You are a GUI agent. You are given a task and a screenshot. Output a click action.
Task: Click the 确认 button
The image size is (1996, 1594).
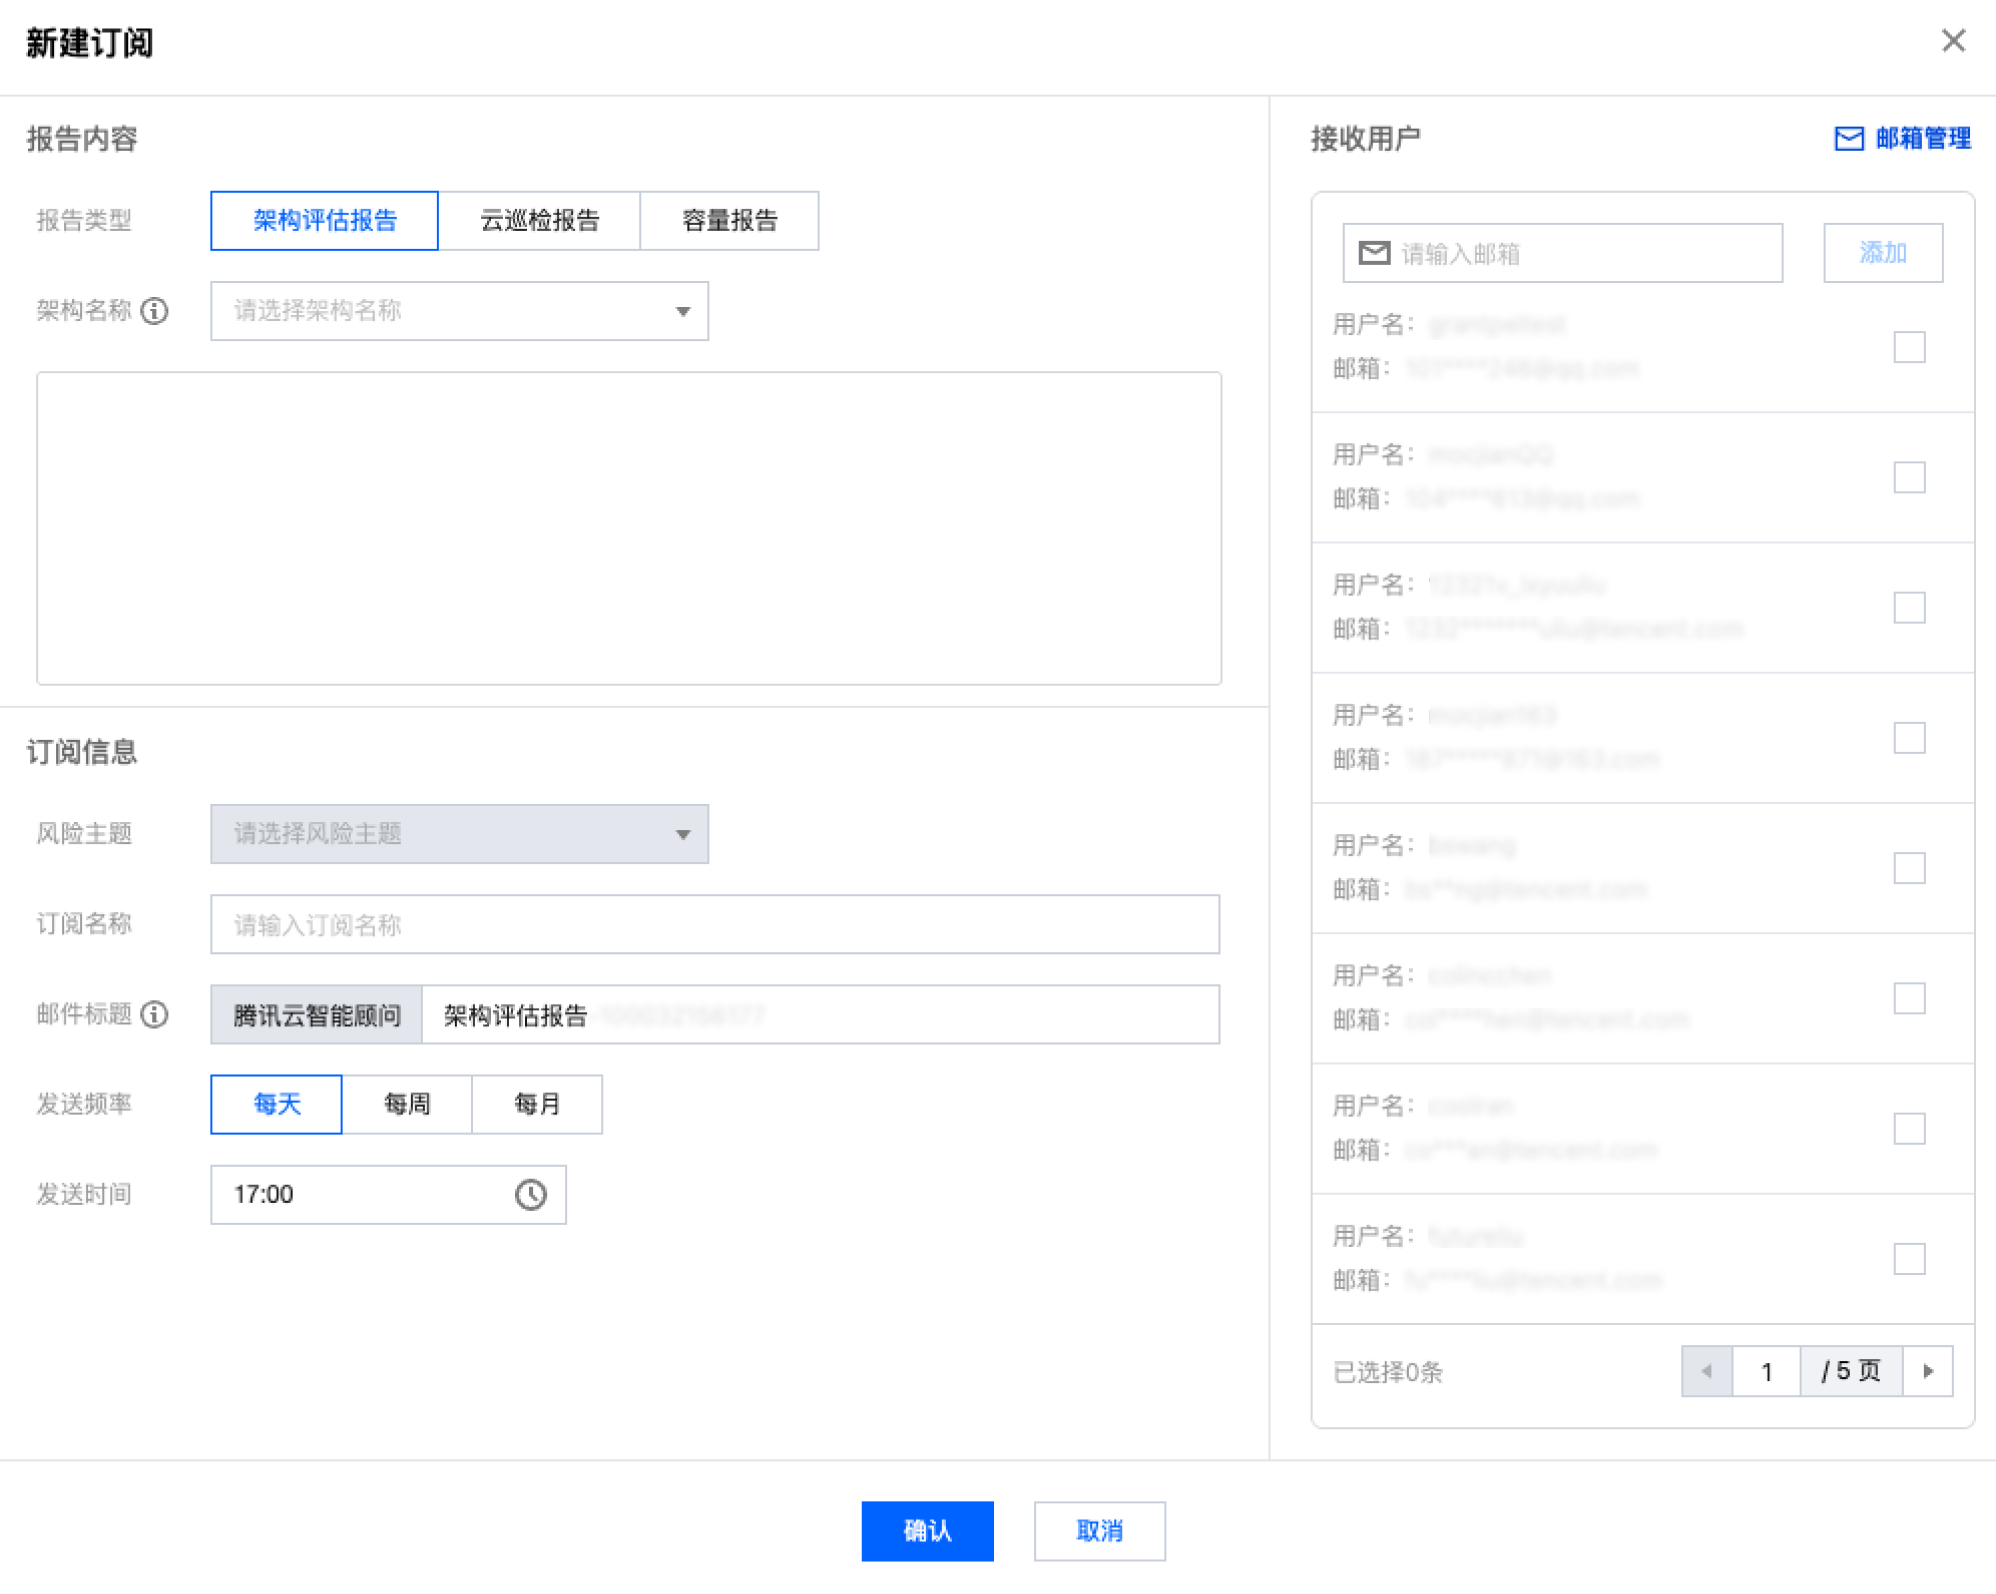click(x=926, y=1530)
